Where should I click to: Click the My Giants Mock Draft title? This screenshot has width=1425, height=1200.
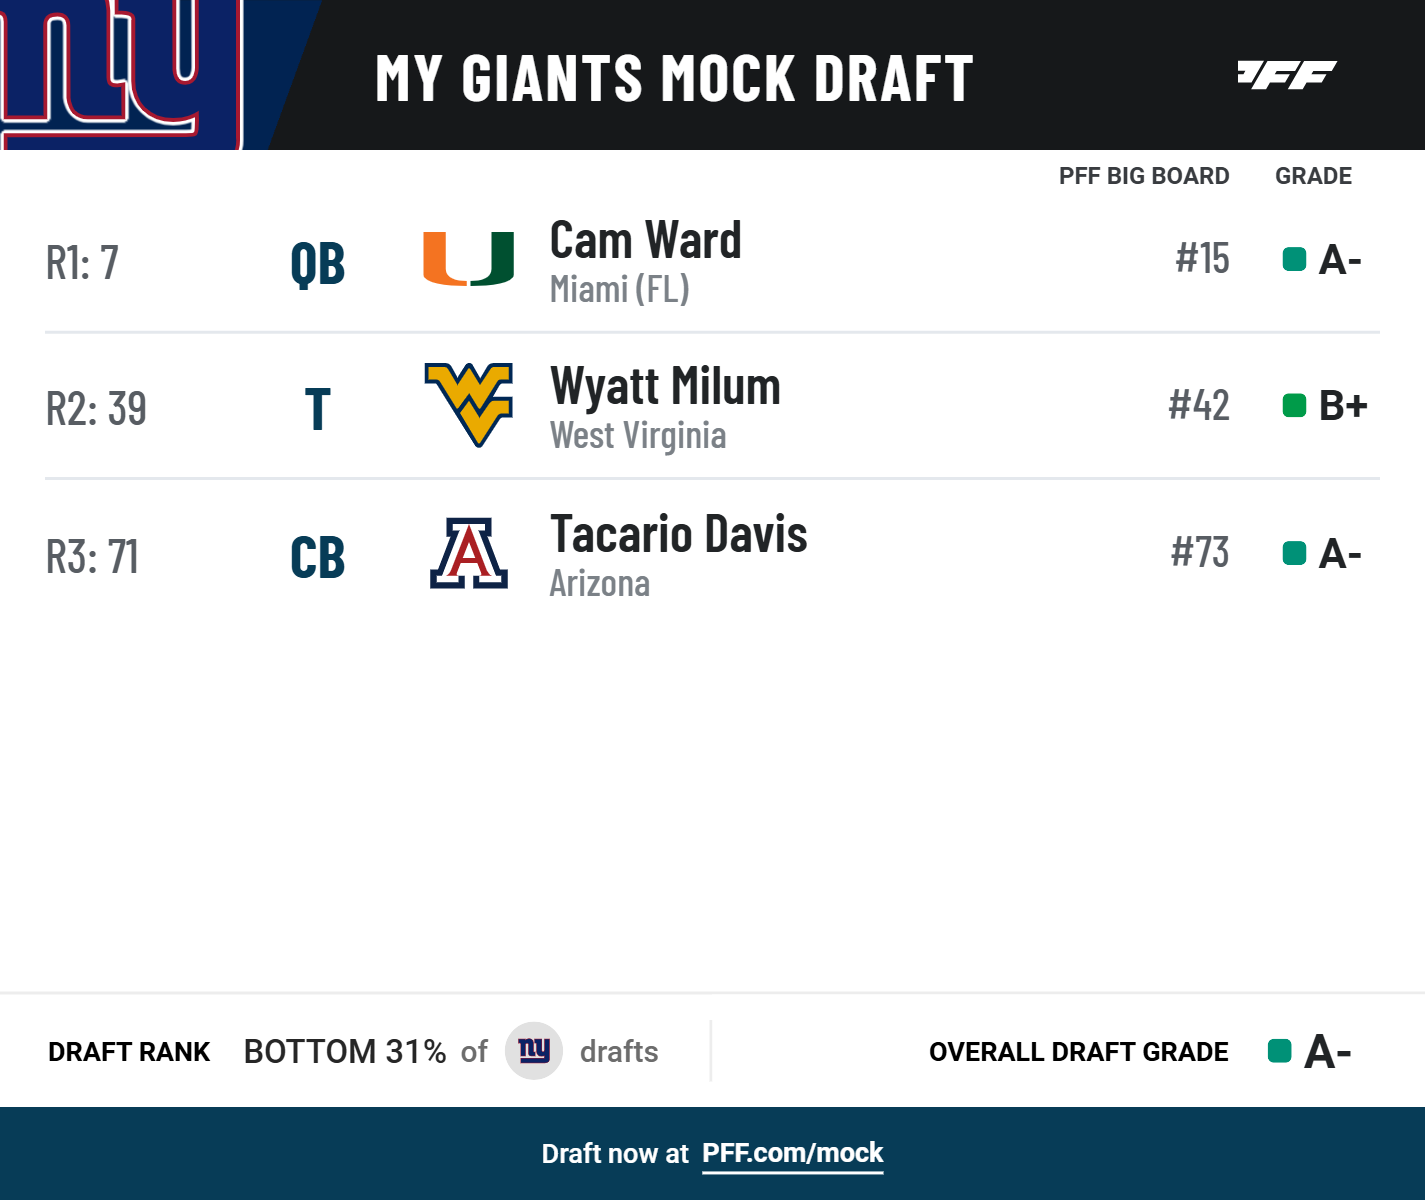pos(673,78)
